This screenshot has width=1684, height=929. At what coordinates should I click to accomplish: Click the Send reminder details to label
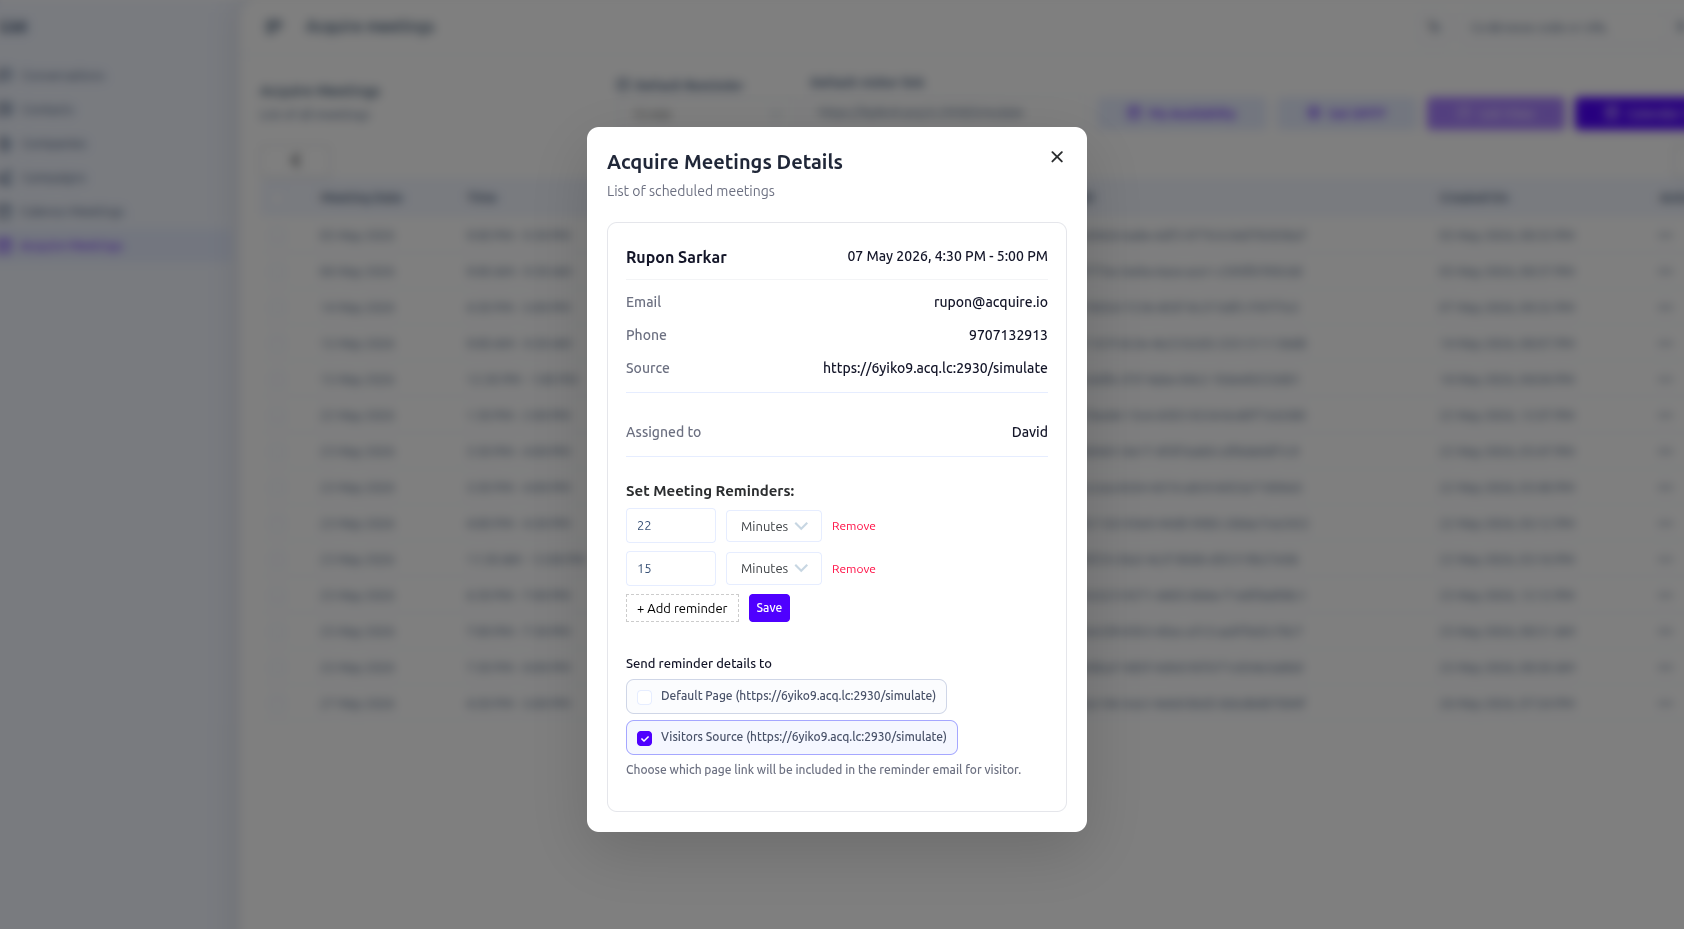(x=699, y=663)
